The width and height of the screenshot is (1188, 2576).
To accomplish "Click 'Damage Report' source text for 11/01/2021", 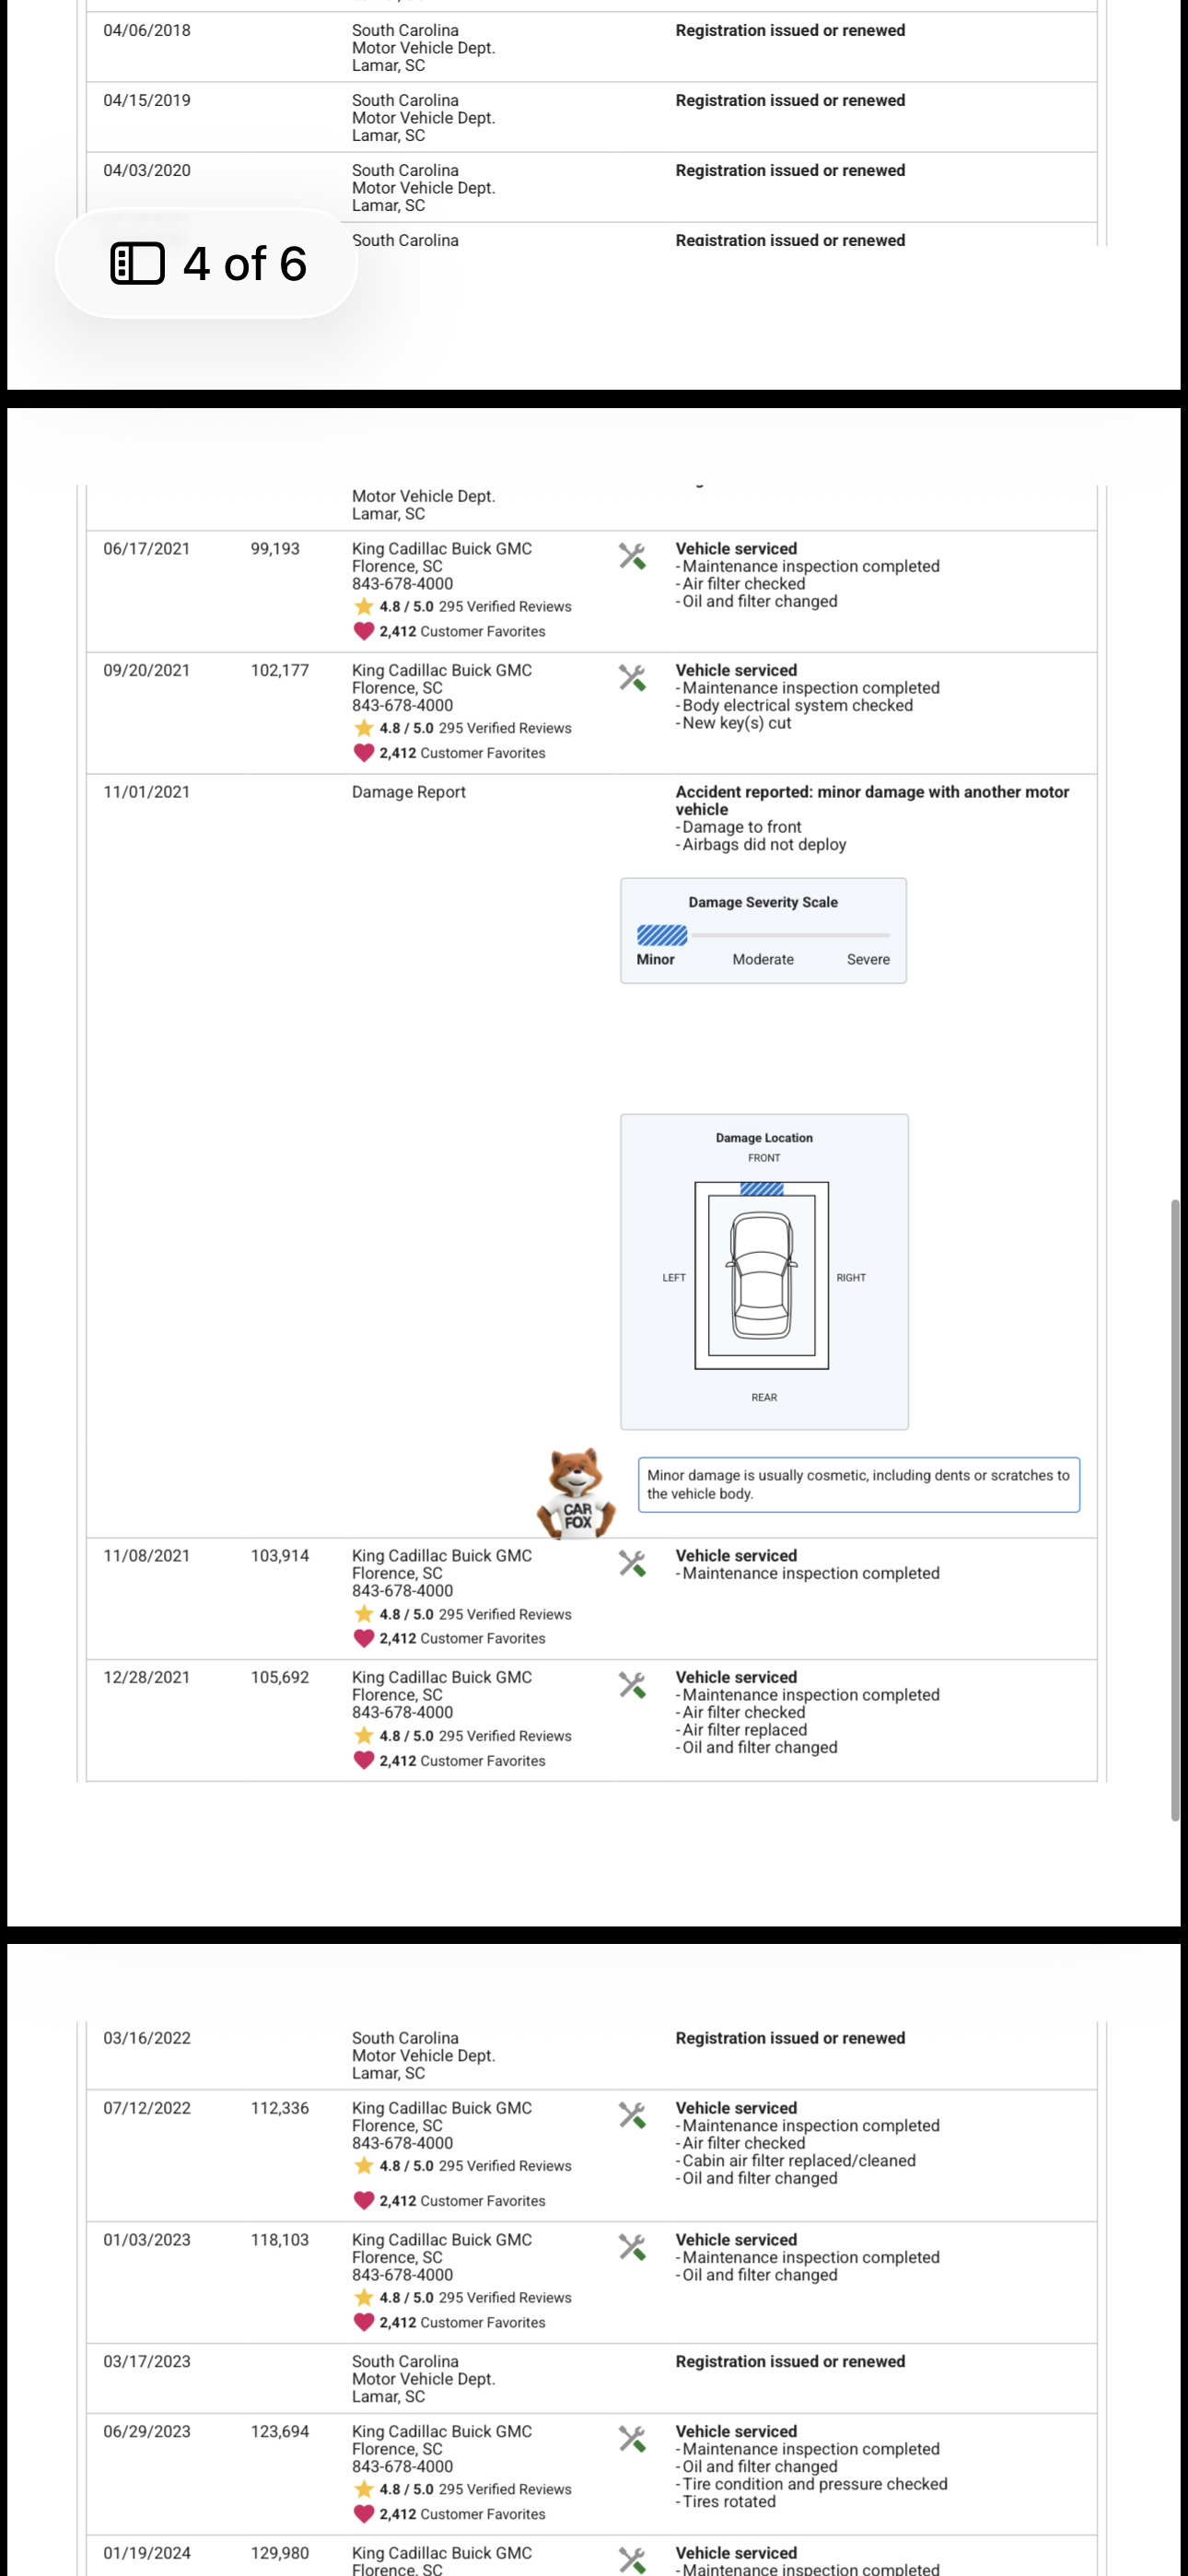I will click(x=409, y=792).
